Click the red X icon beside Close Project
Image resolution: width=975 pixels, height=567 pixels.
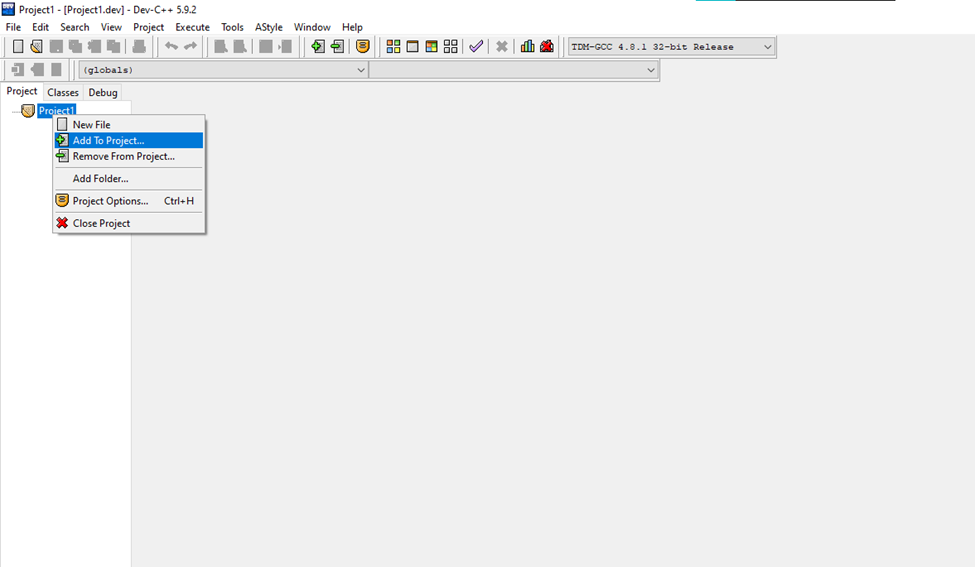[x=62, y=223]
